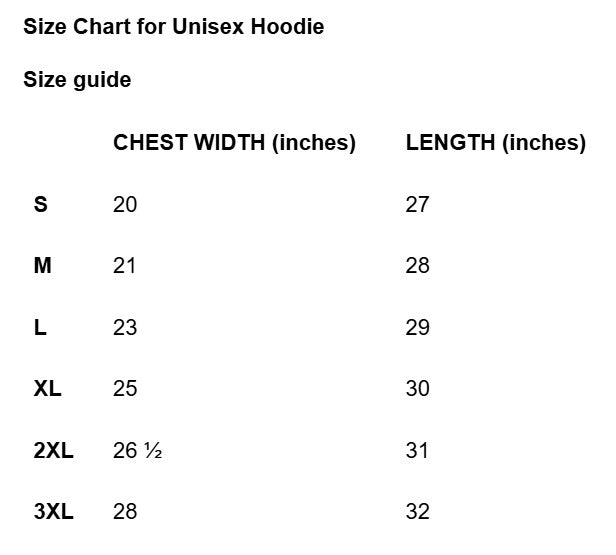Screen dimensions: 616x555
Task: Select chest width value 25 for XL
Action: click(125, 389)
